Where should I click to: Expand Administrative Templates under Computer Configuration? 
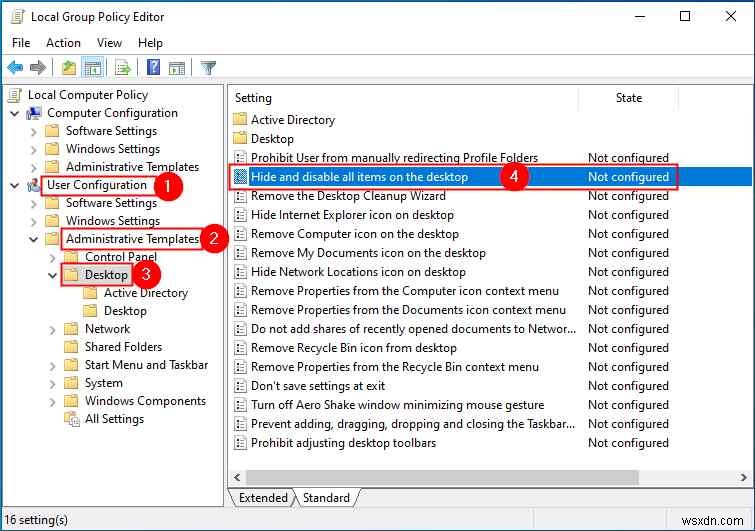tap(33, 168)
